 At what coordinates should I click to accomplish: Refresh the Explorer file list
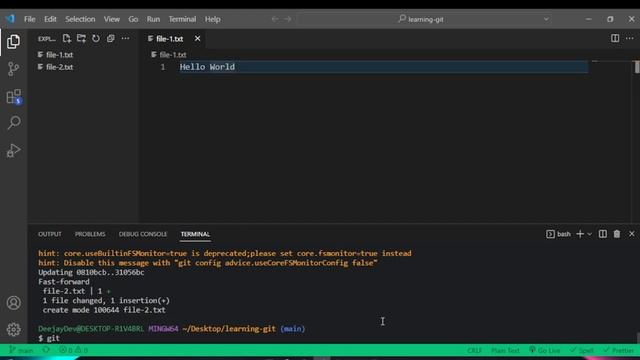click(96, 38)
